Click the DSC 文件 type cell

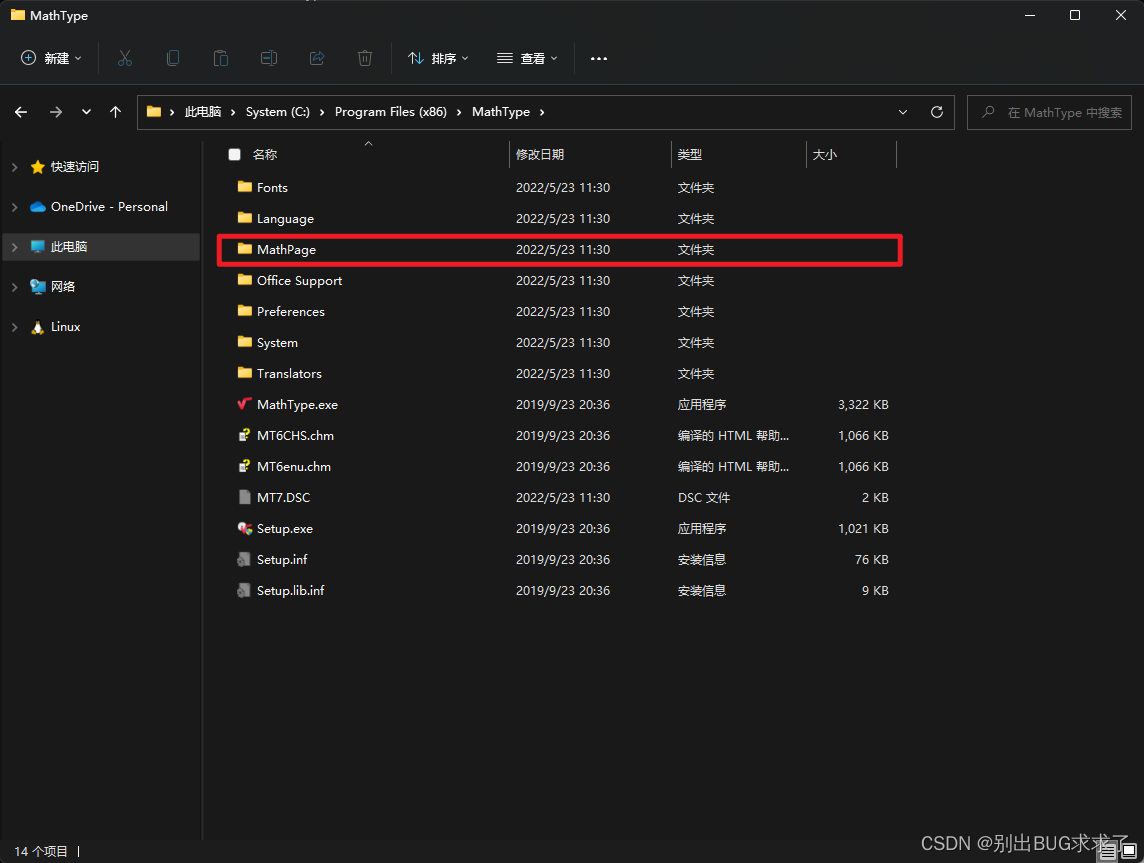coord(704,498)
